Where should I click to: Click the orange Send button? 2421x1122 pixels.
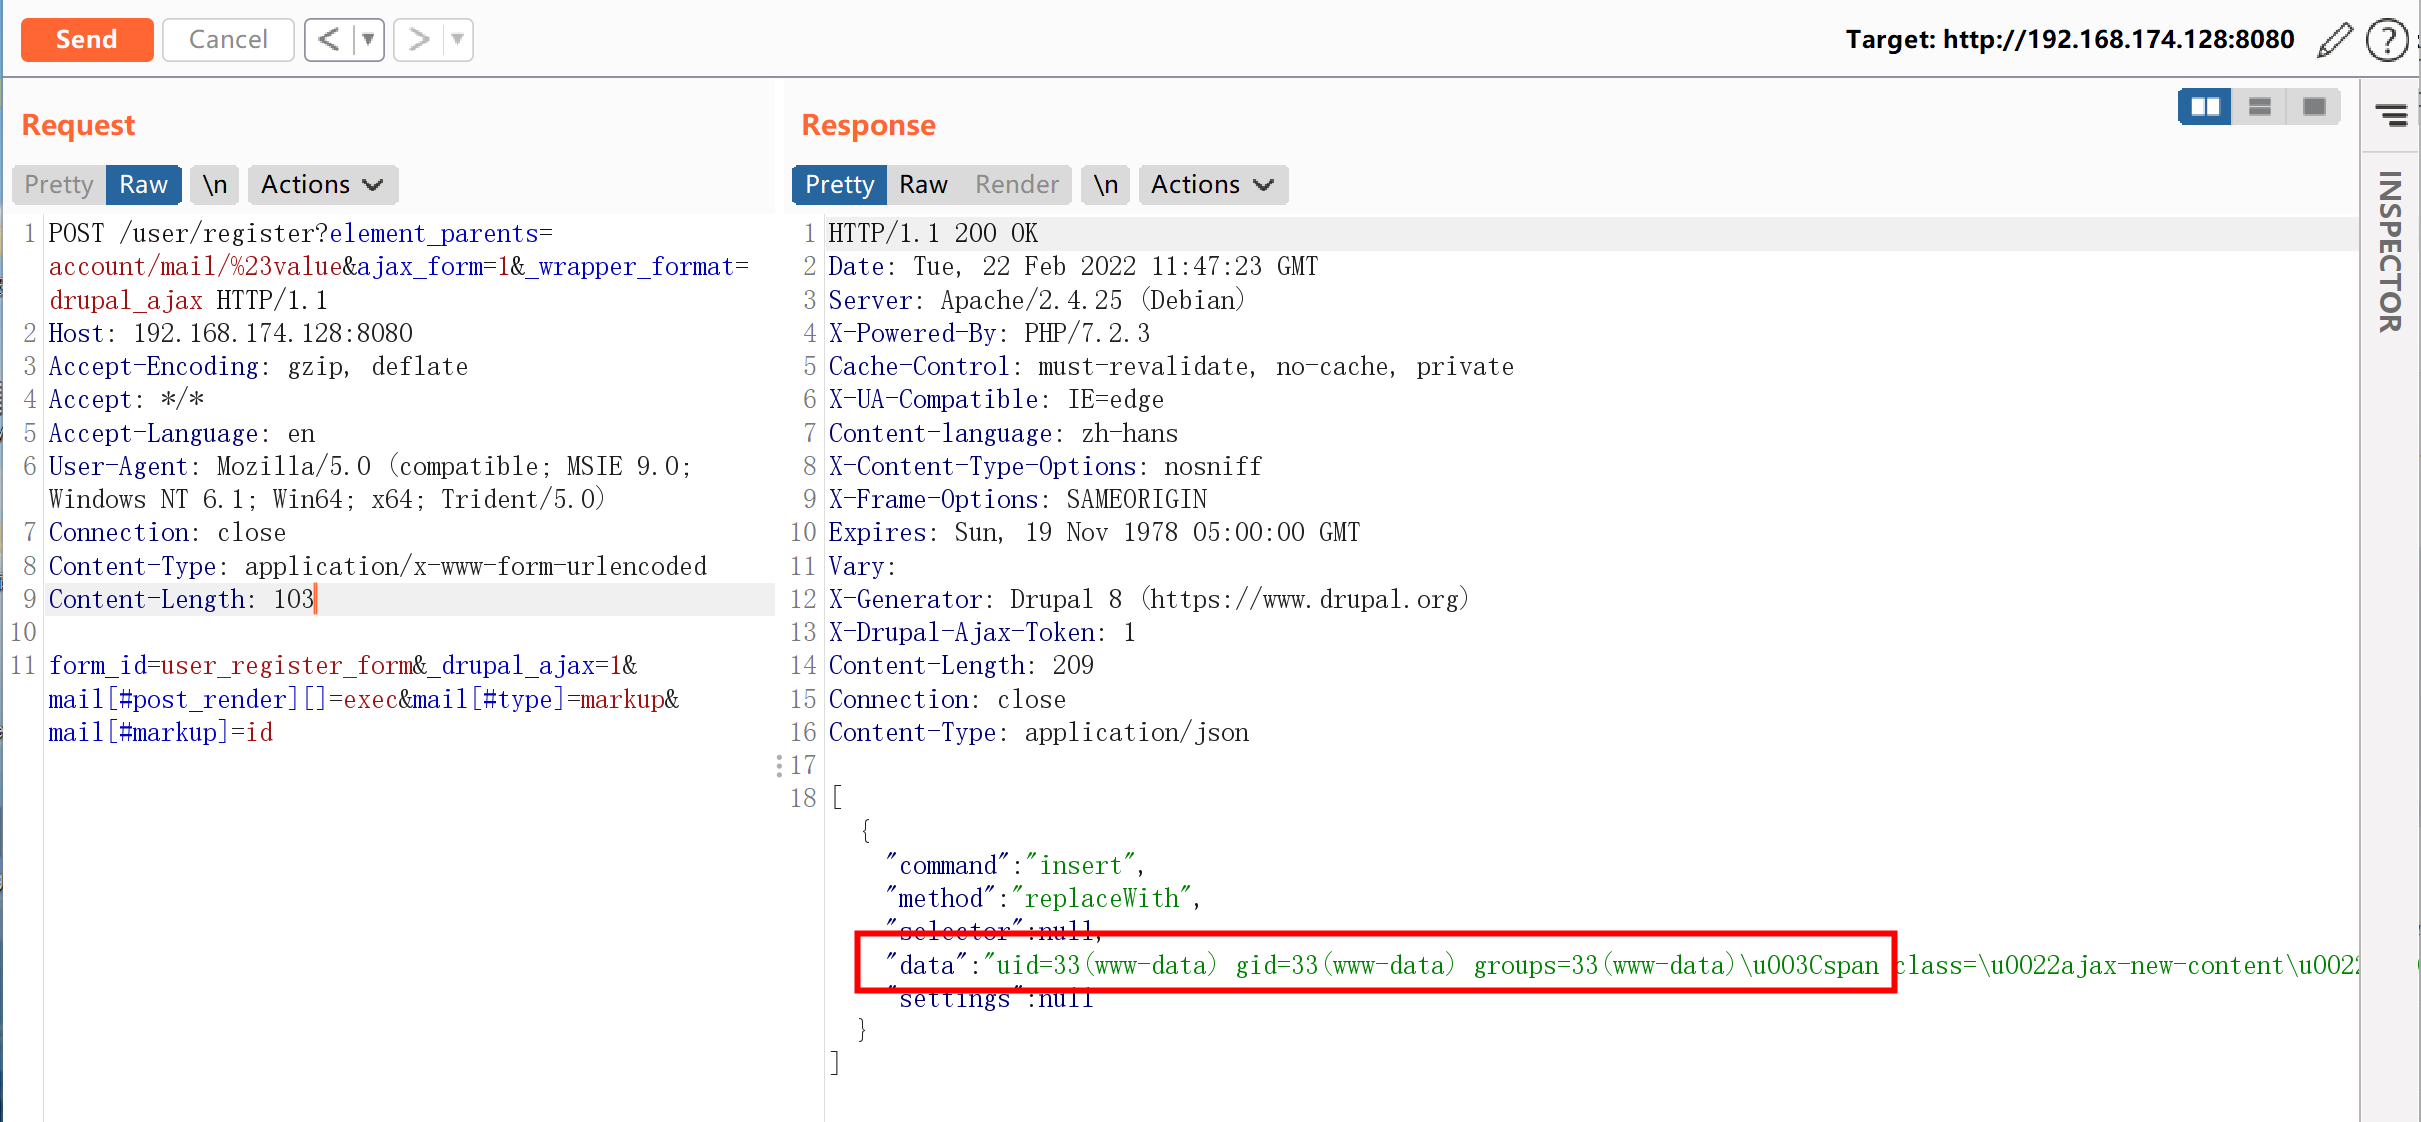pyautogui.click(x=87, y=40)
